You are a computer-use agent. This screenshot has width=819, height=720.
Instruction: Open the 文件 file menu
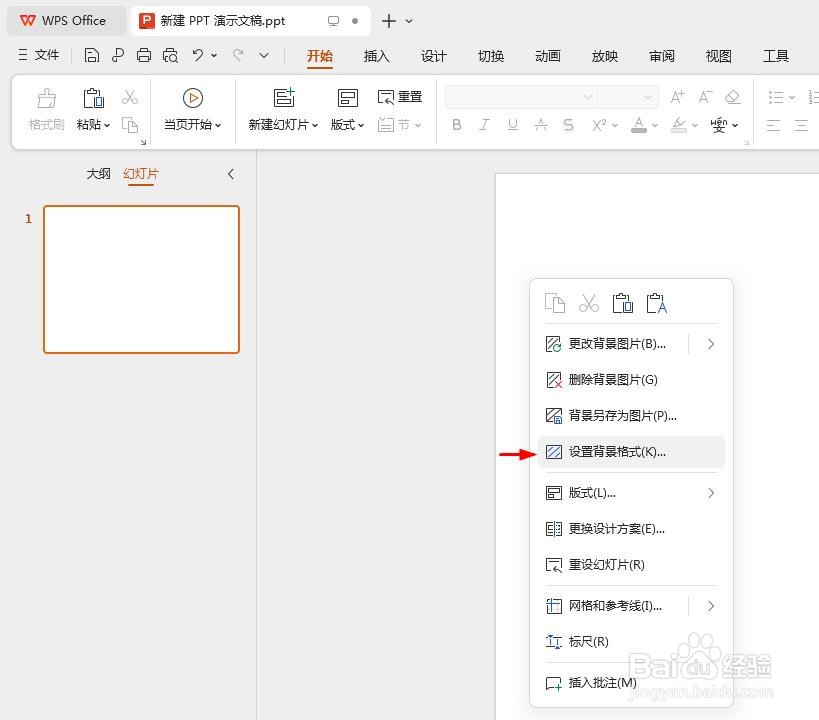pos(39,54)
